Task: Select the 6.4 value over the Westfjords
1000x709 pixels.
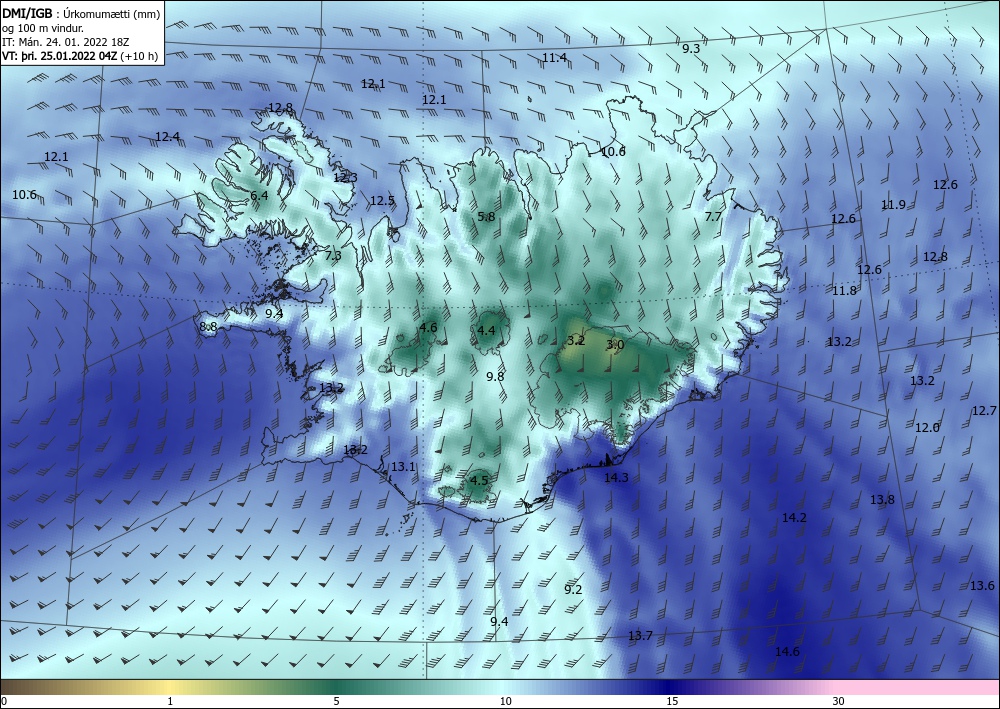Action: tap(259, 196)
